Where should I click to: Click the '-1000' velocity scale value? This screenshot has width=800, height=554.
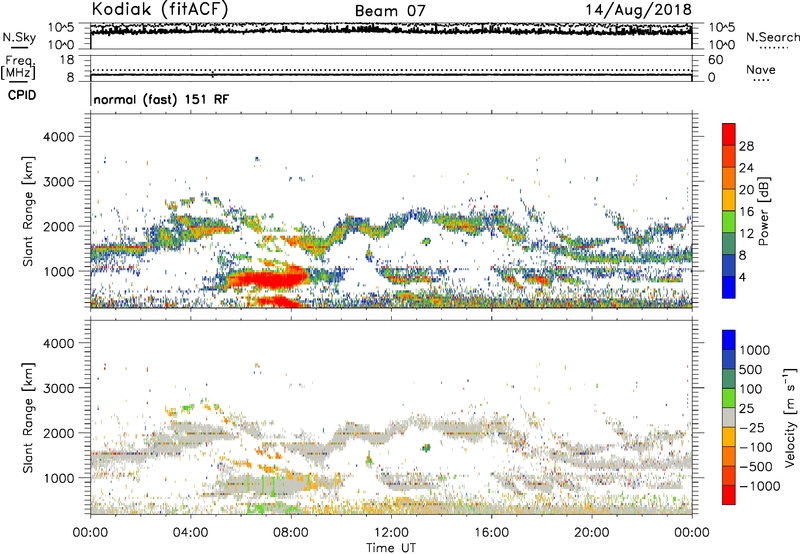(x=760, y=486)
